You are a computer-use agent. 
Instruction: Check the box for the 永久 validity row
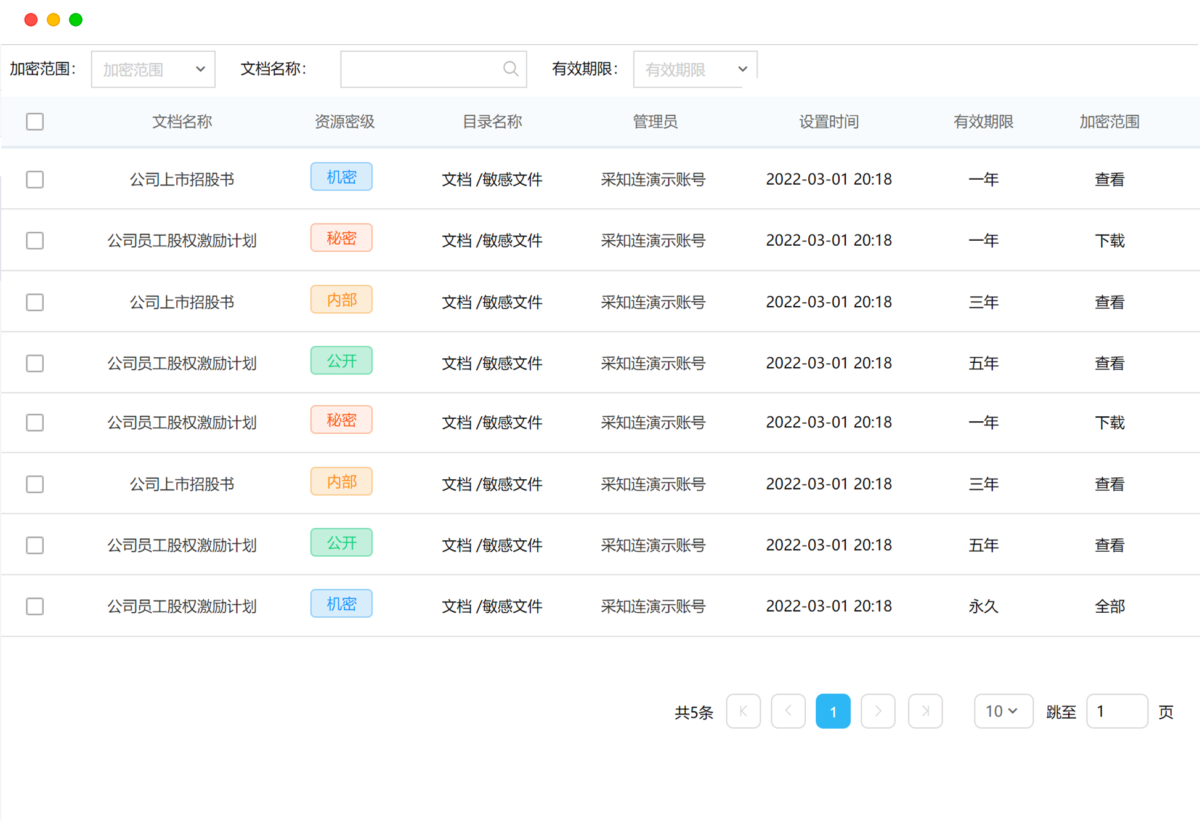coord(35,606)
